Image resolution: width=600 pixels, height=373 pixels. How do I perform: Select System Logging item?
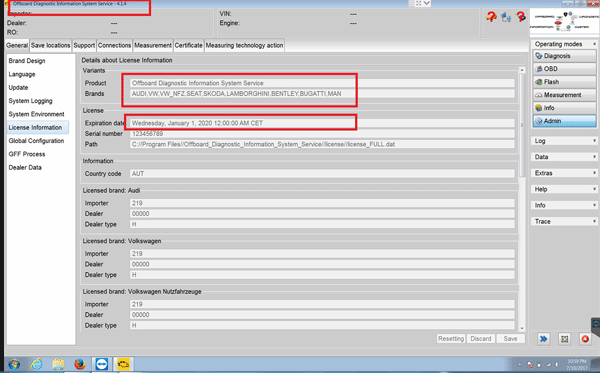tap(31, 101)
